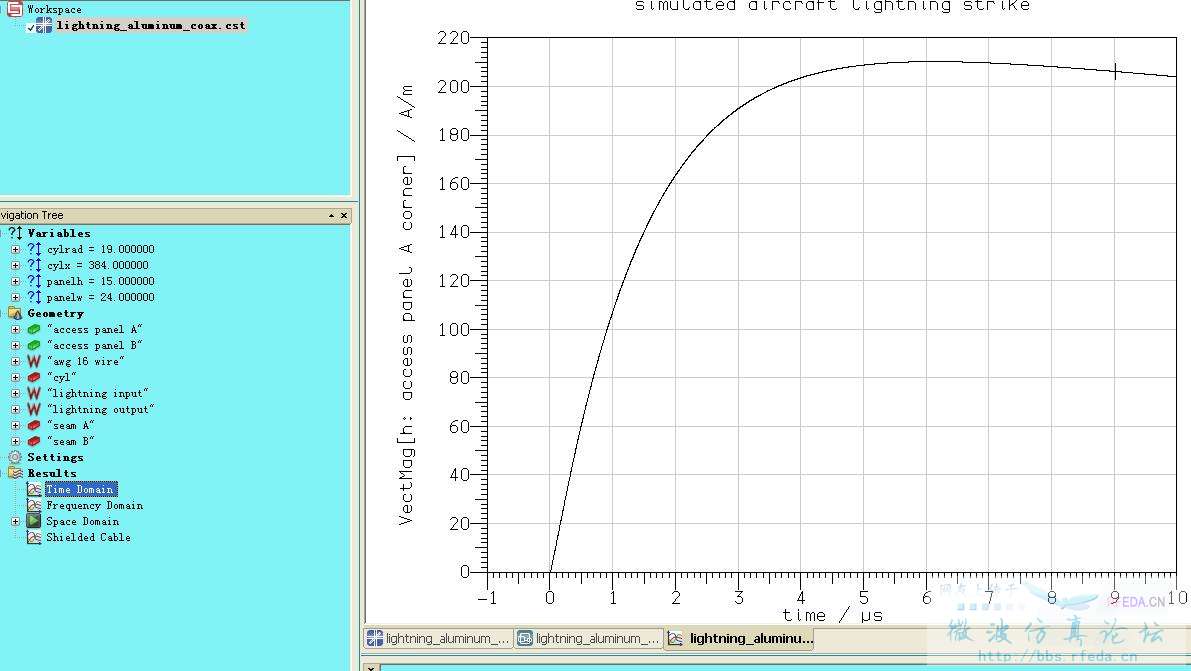Expand the cylrad variable node

(15, 249)
